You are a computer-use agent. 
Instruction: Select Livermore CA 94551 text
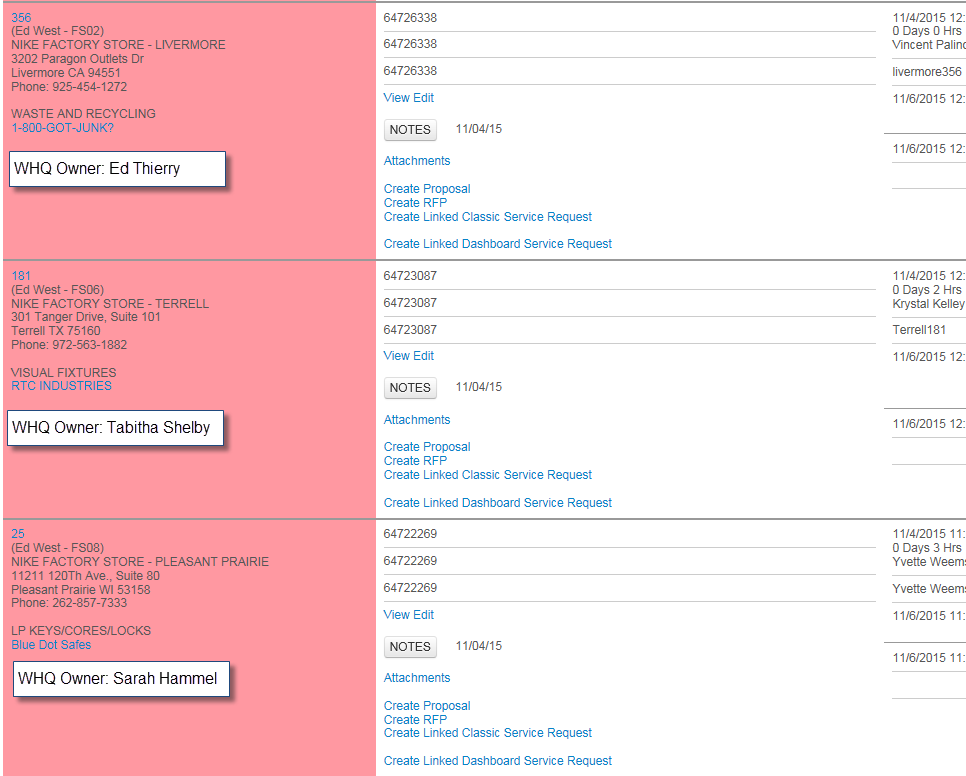[x=66, y=73]
